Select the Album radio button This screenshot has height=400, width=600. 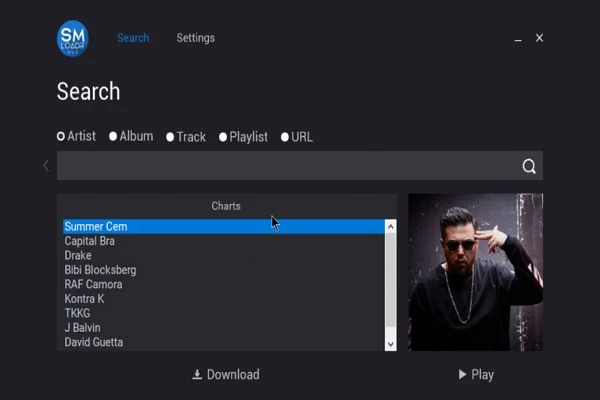point(113,136)
